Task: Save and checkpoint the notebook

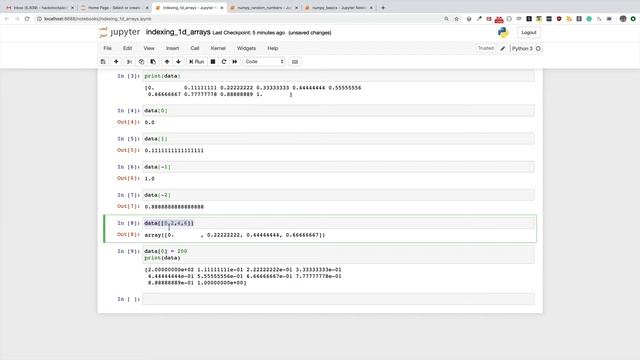Action: (103, 62)
